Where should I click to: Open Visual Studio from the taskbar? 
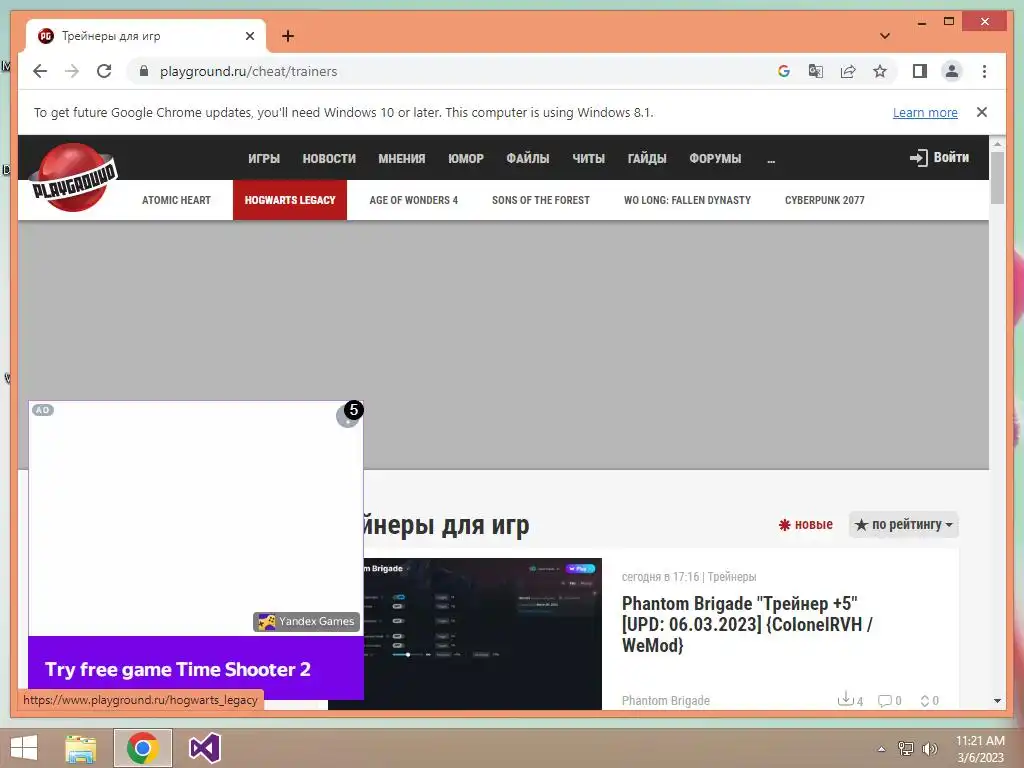[204, 748]
